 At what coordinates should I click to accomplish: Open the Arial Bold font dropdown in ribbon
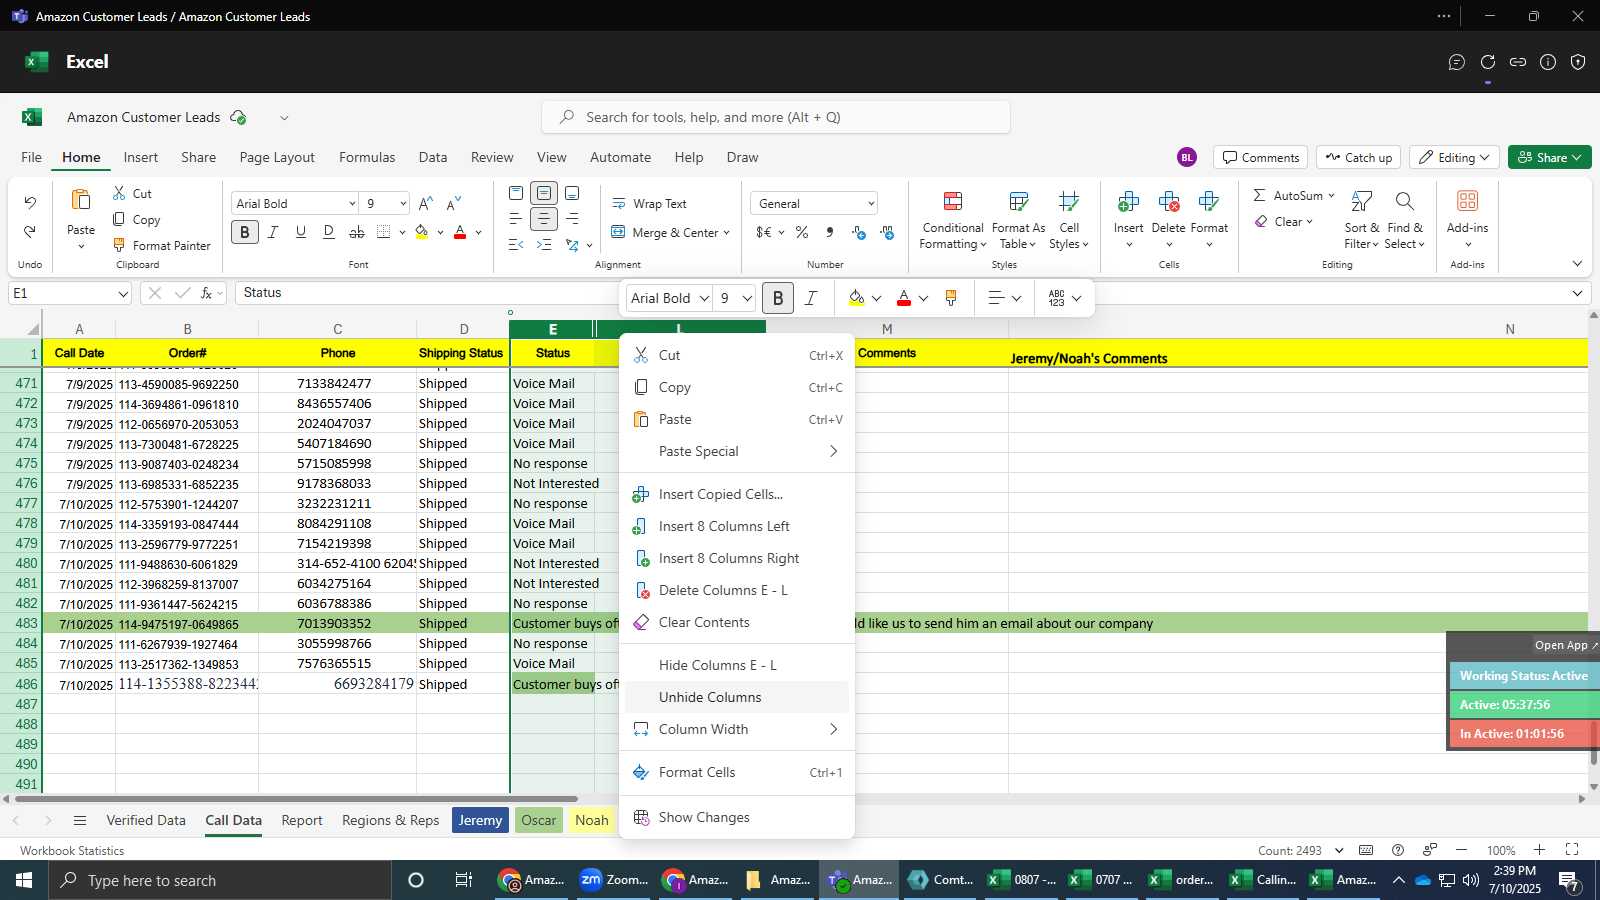click(x=351, y=204)
